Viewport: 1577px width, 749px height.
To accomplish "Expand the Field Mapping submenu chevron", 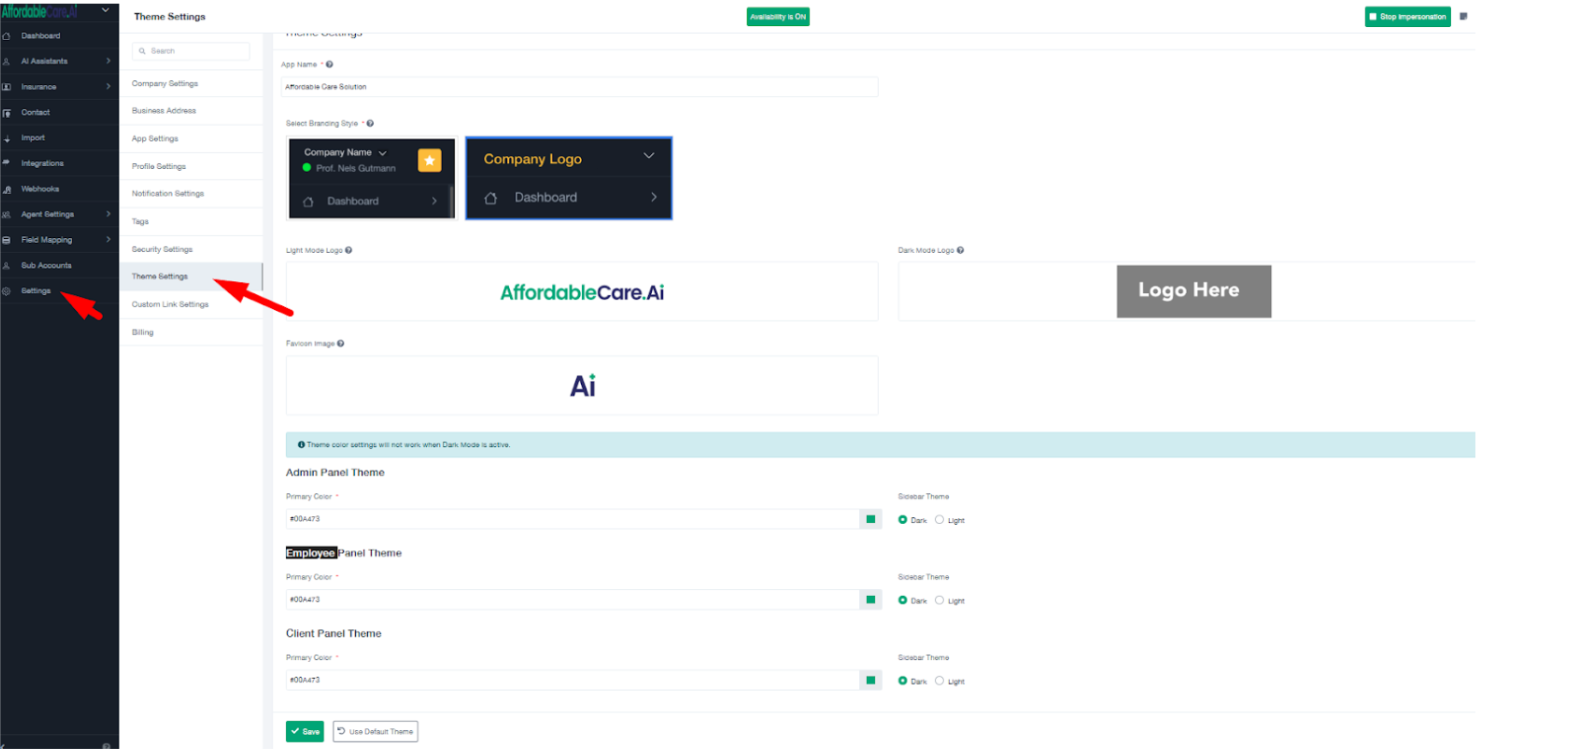I will pyautogui.click(x=108, y=240).
